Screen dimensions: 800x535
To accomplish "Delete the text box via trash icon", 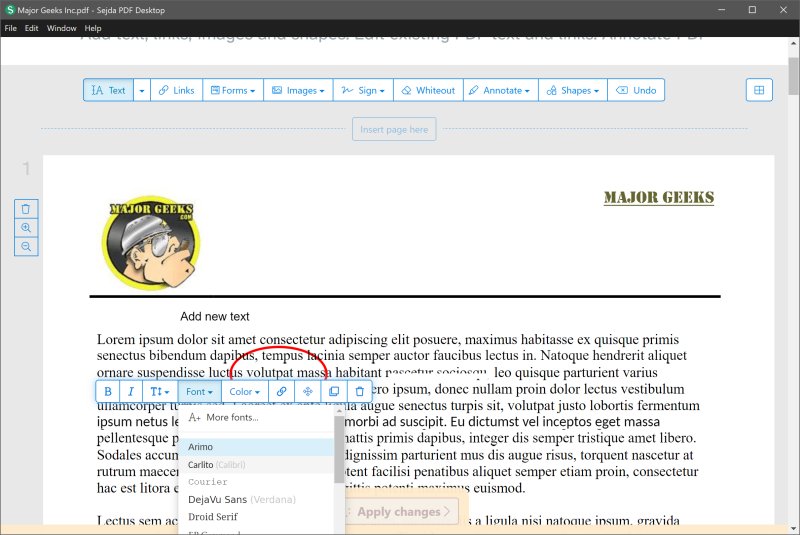I will coord(360,392).
